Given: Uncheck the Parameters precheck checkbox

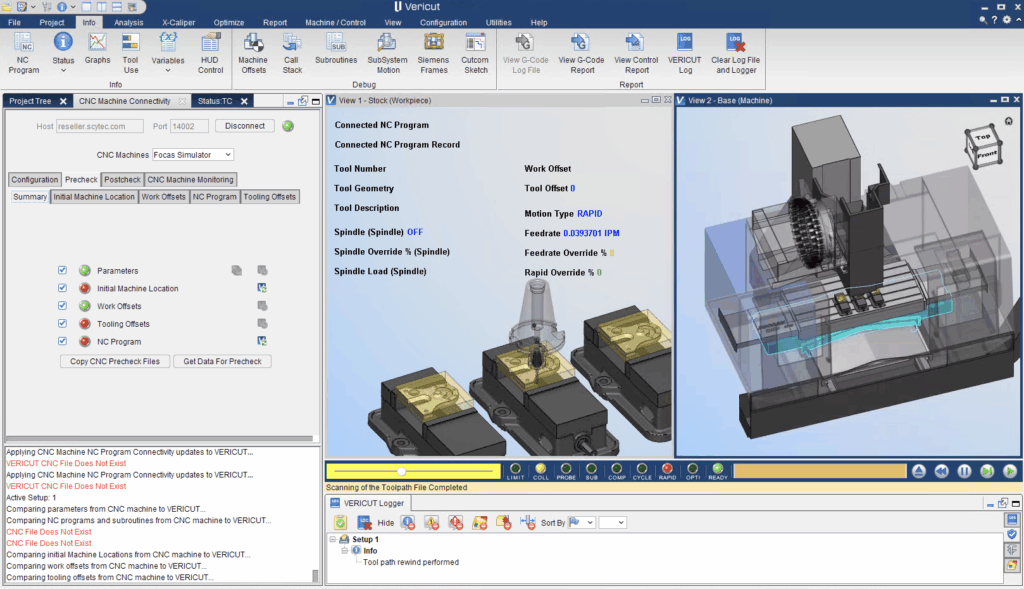Looking at the screenshot, I should pyautogui.click(x=63, y=271).
